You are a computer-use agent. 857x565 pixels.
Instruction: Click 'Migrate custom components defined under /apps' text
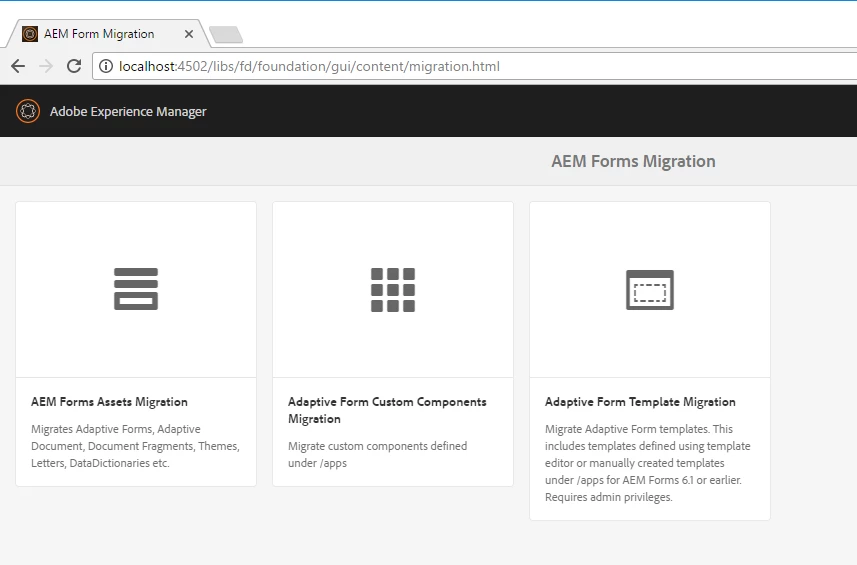[378, 454]
